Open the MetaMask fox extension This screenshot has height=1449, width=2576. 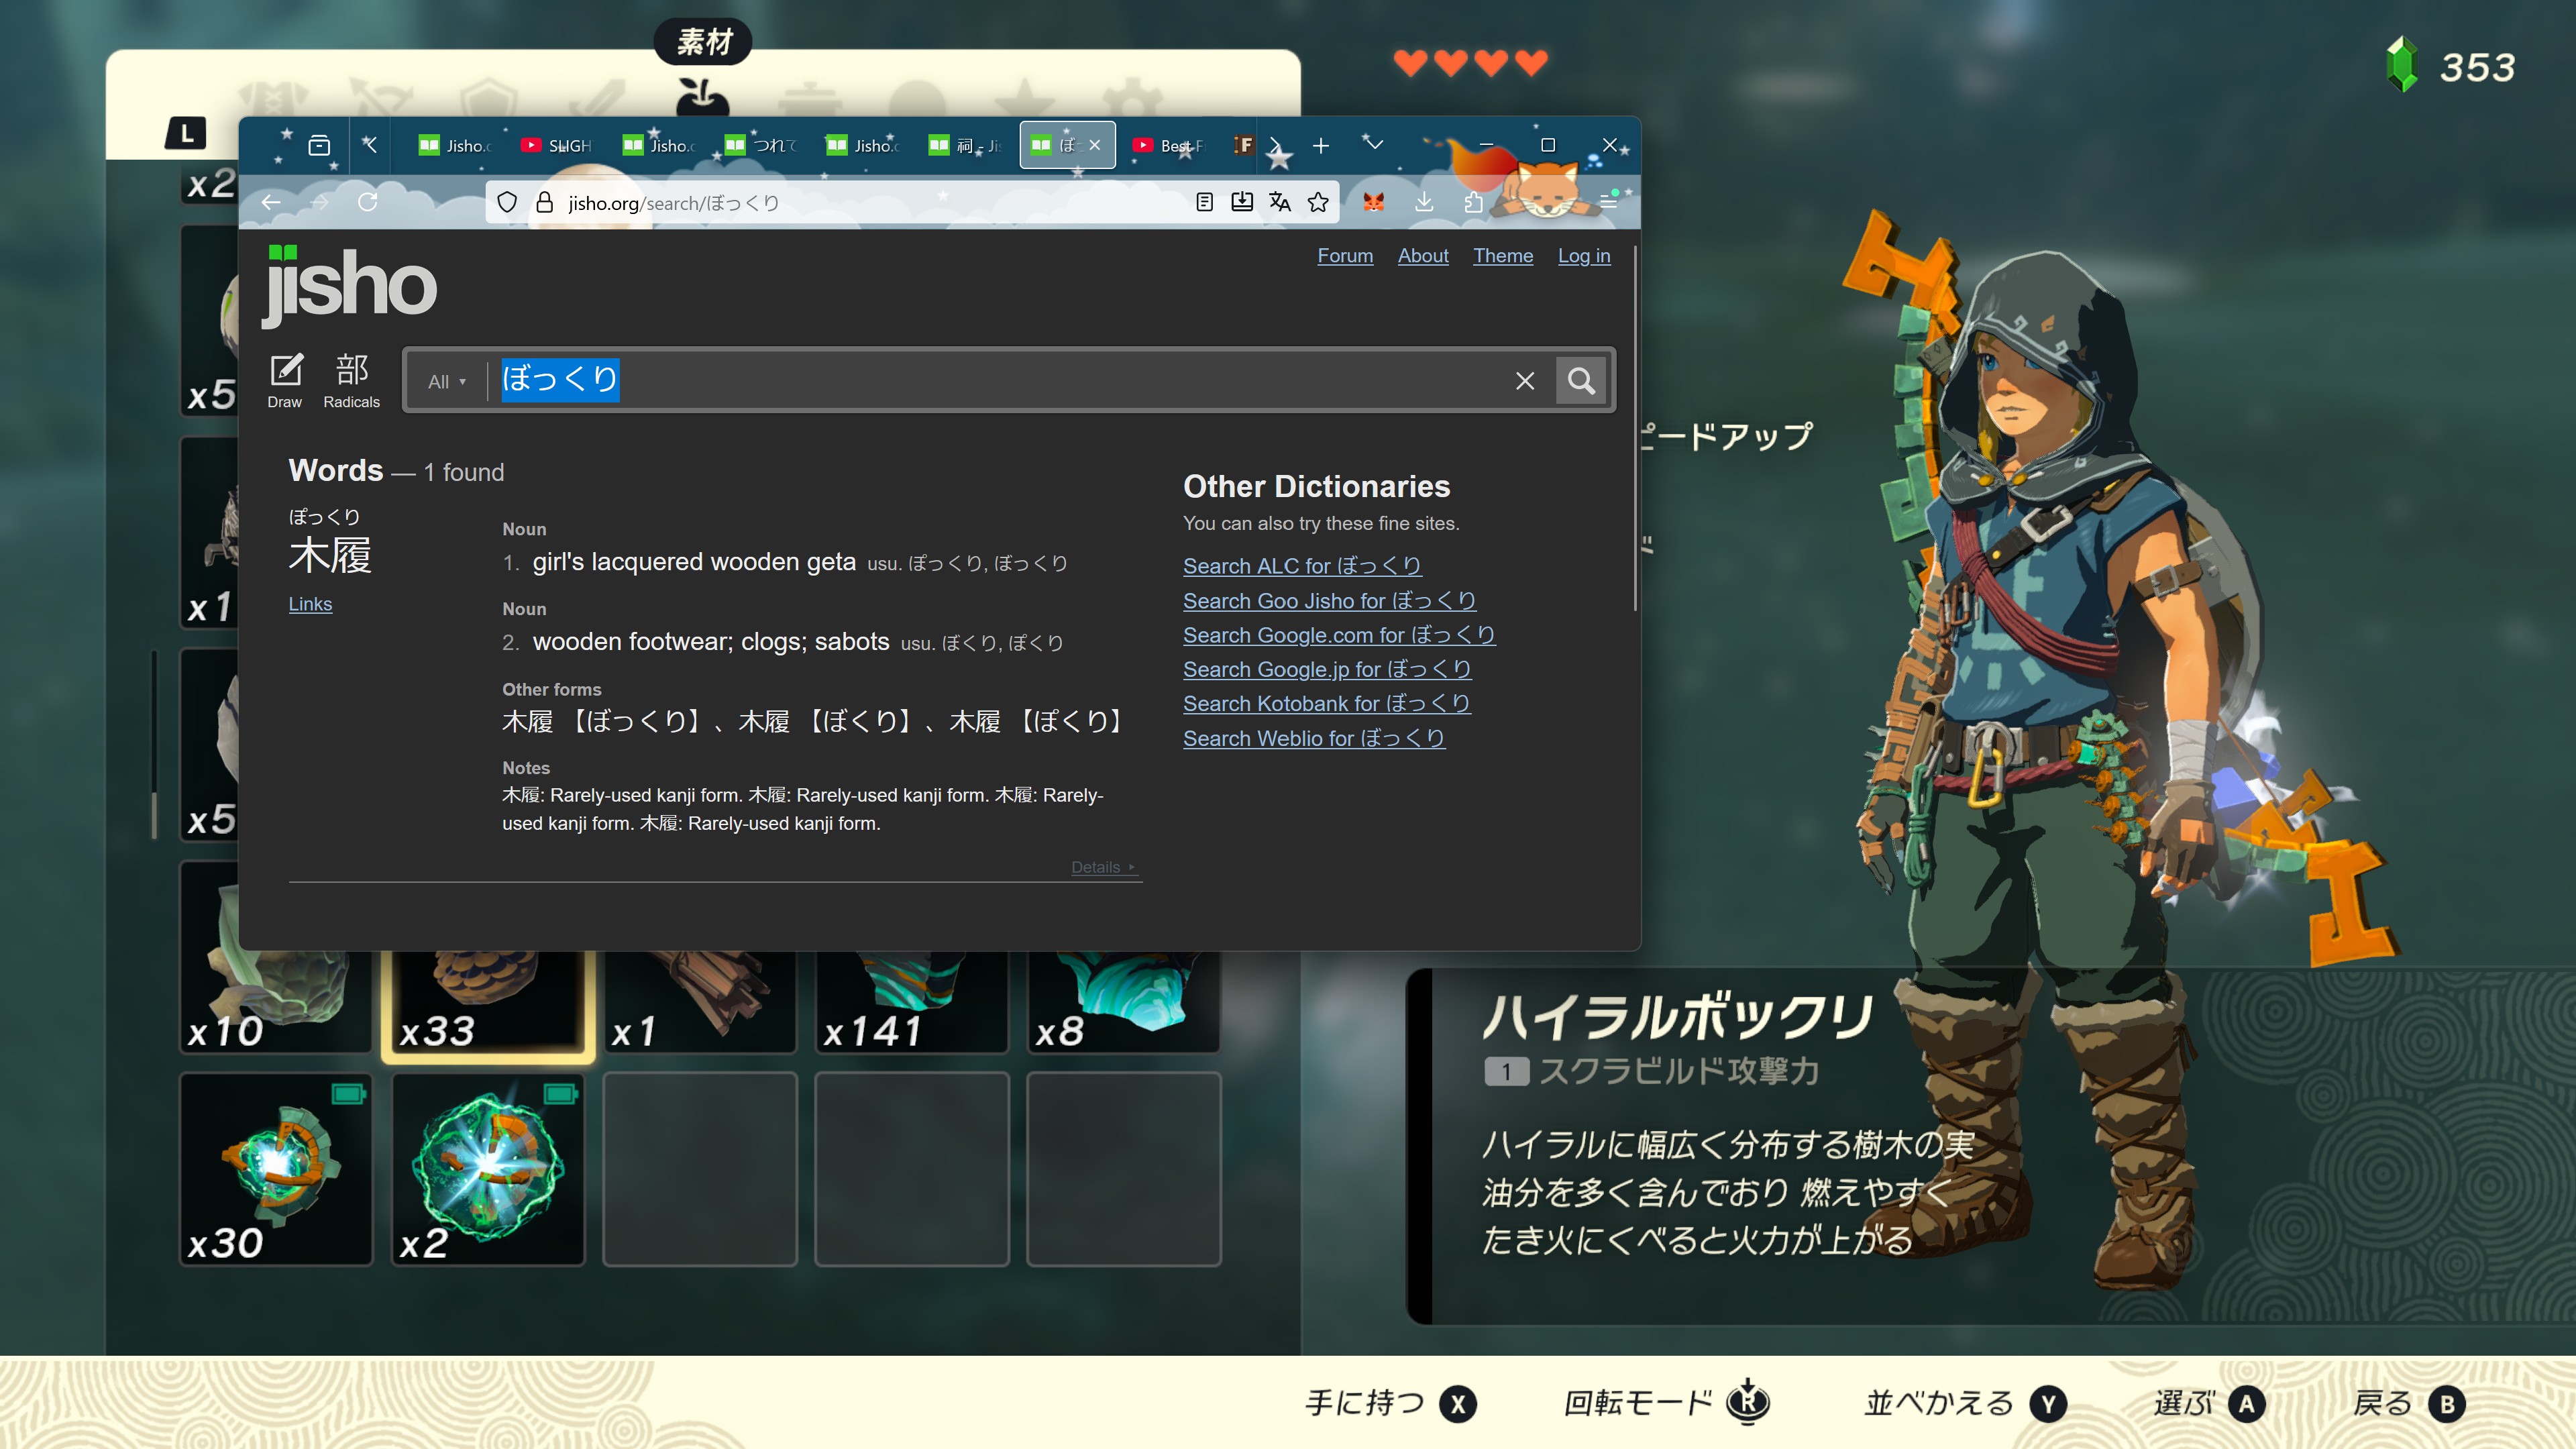tap(1374, 203)
